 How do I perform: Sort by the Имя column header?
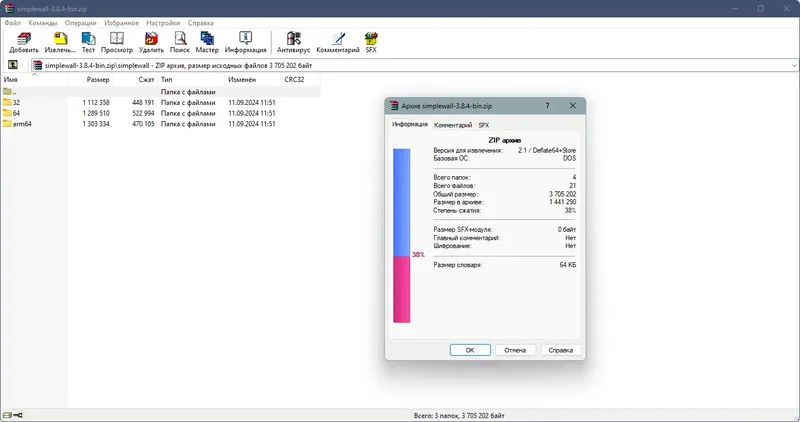pyautogui.click(x=34, y=80)
